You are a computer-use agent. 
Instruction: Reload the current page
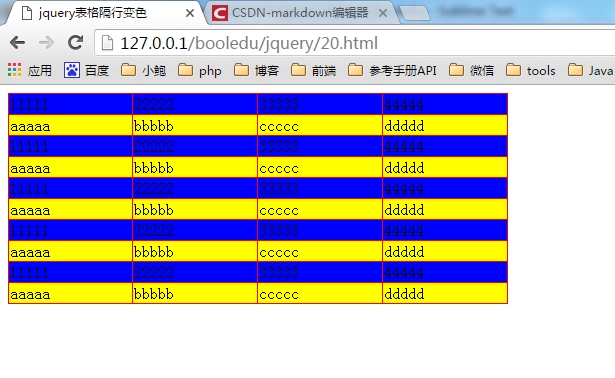(75, 42)
